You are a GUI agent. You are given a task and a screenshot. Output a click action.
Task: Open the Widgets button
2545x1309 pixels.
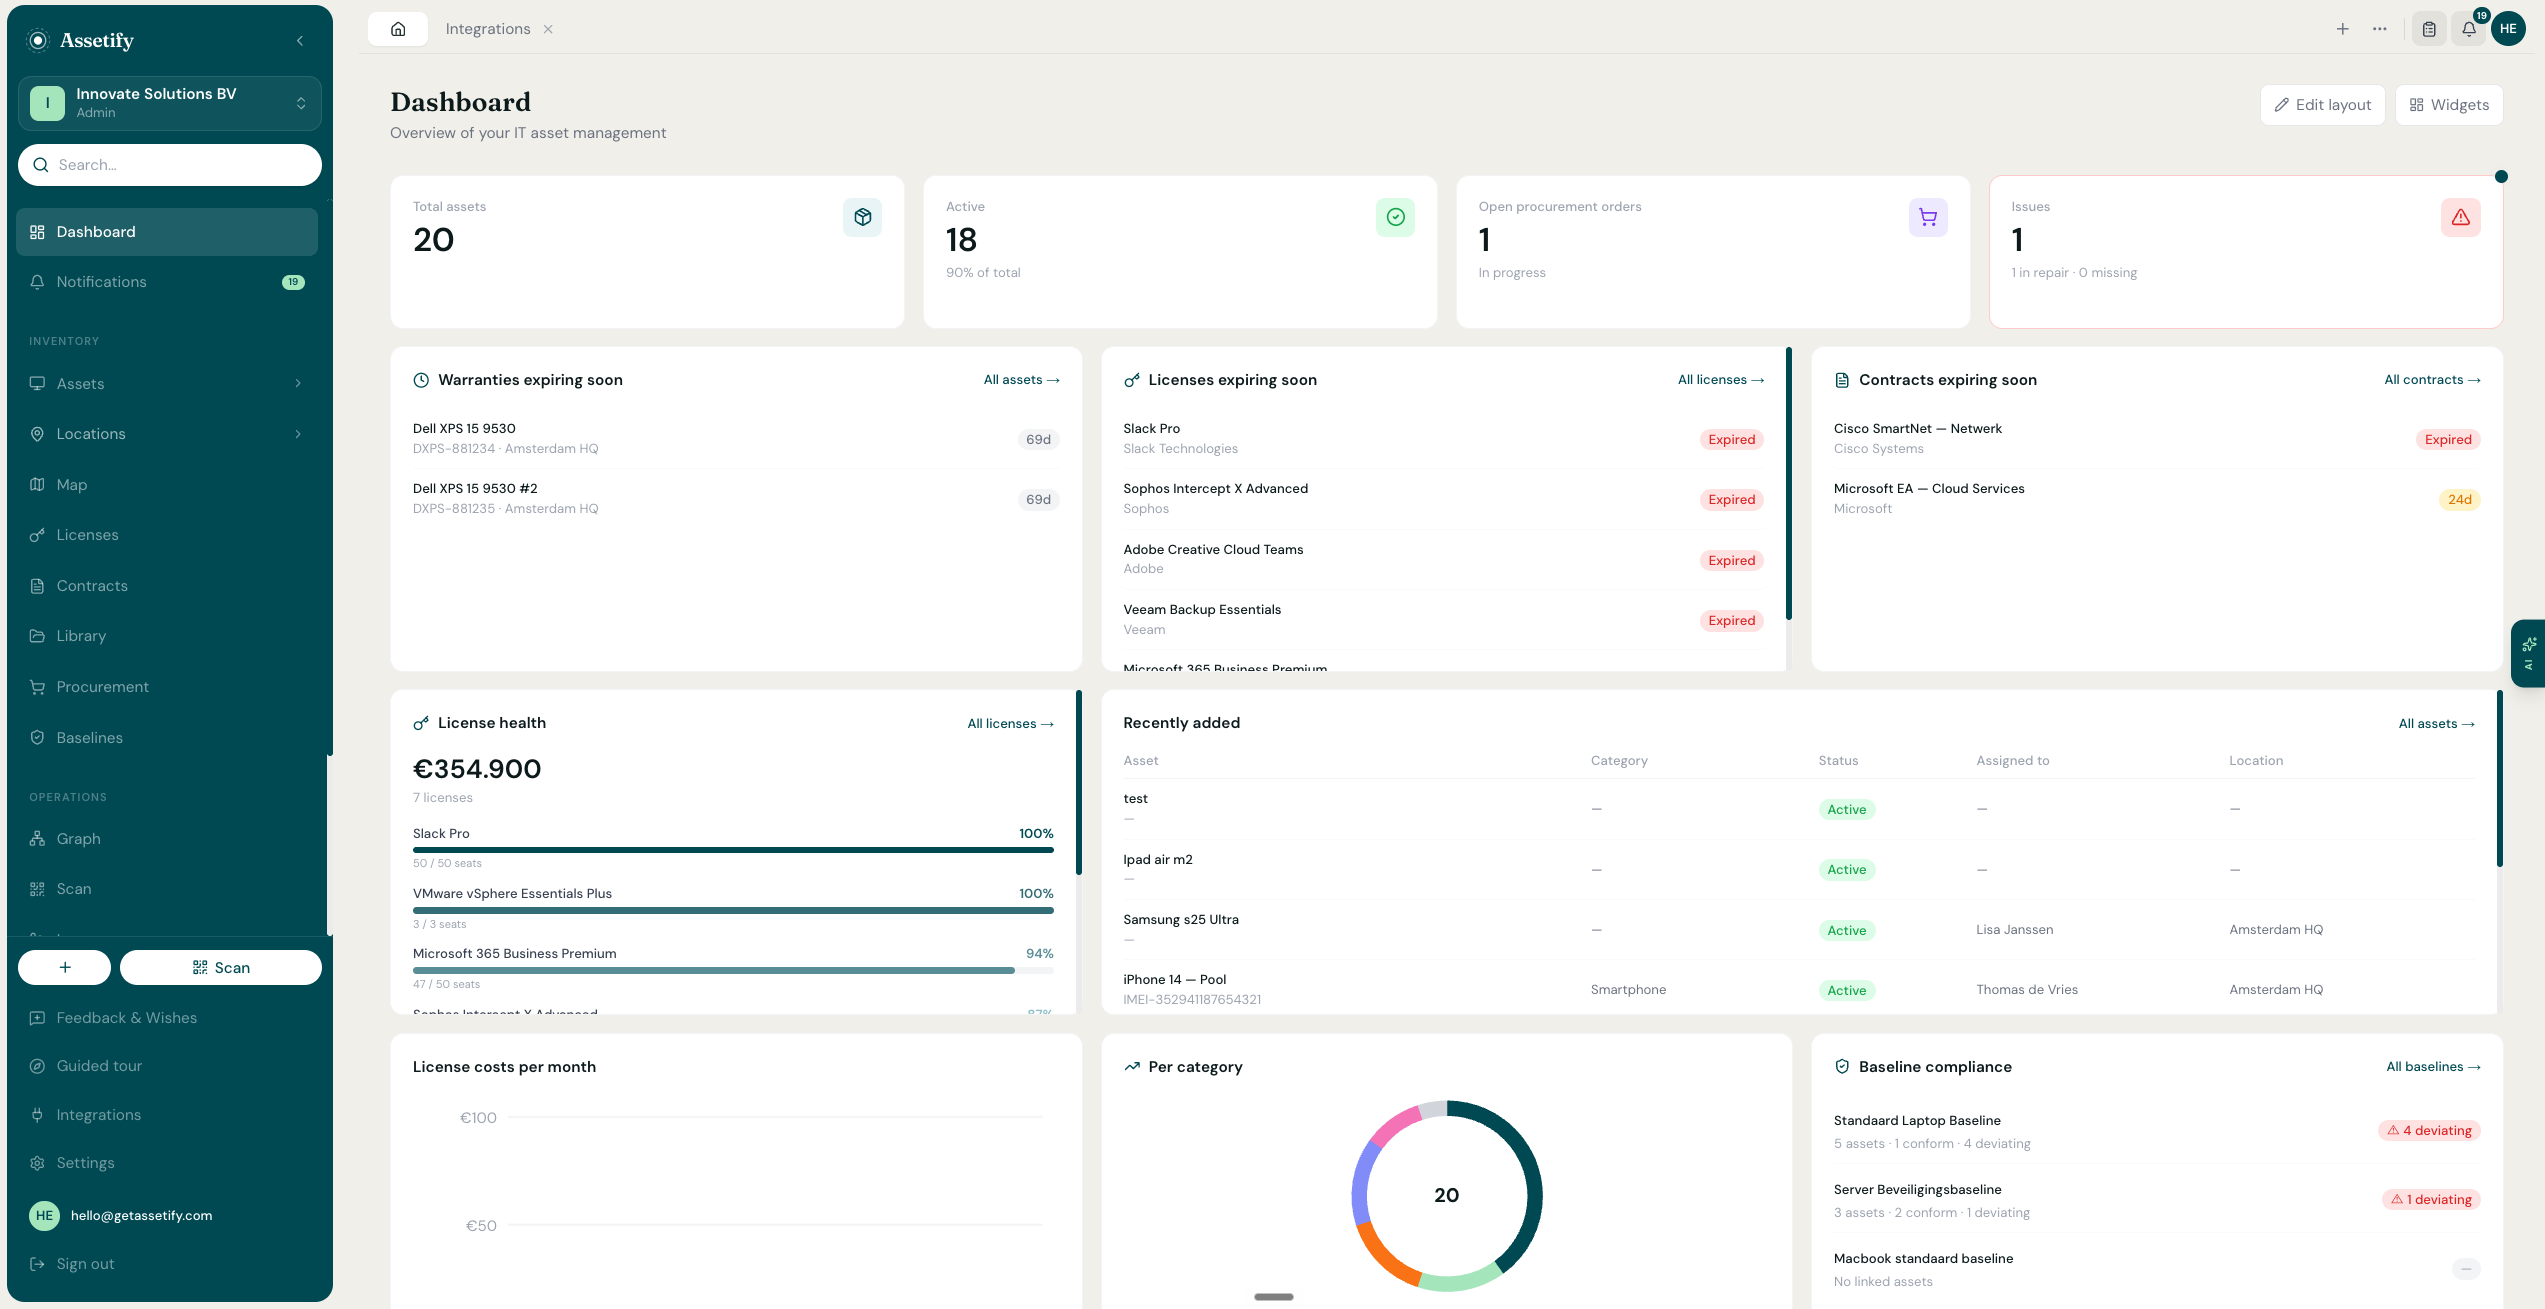2449,105
